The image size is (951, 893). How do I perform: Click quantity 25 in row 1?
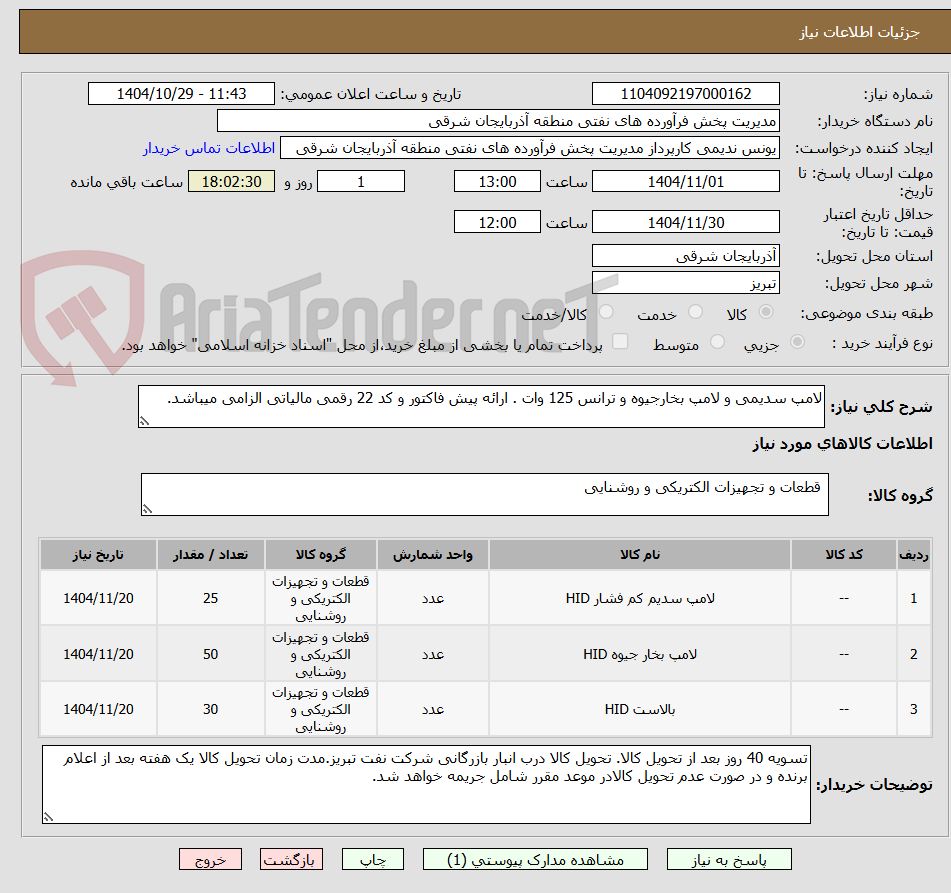[x=210, y=598]
